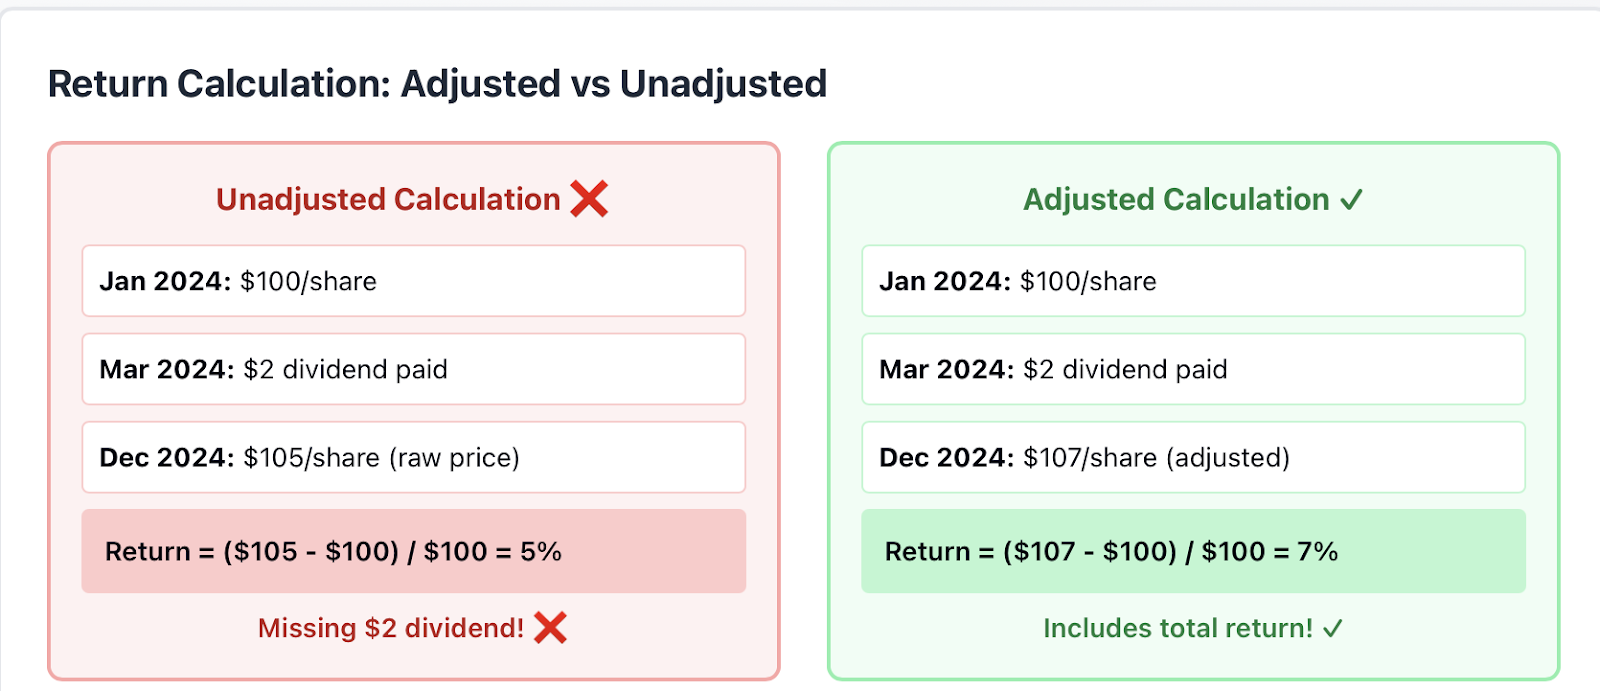Click the 5% return formula box

click(x=414, y=551)
